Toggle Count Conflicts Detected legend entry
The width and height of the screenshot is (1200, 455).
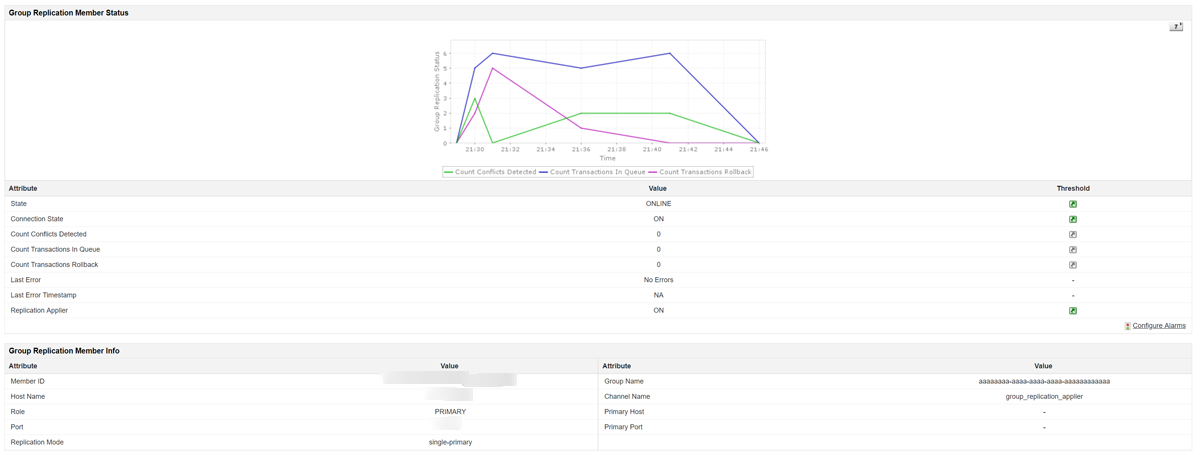(x=490, y=172)
